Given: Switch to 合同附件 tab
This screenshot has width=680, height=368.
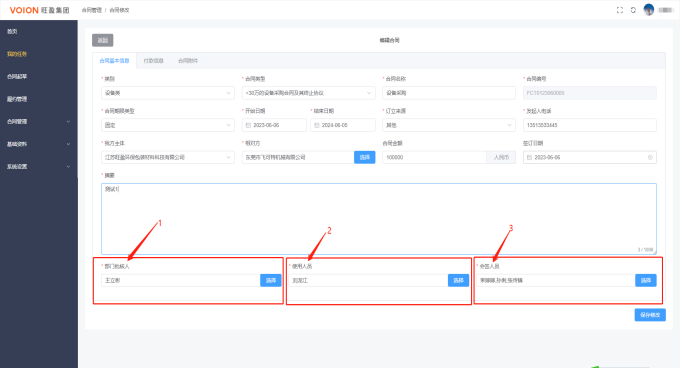Looking at the screenshot, I should pos(188,61).
